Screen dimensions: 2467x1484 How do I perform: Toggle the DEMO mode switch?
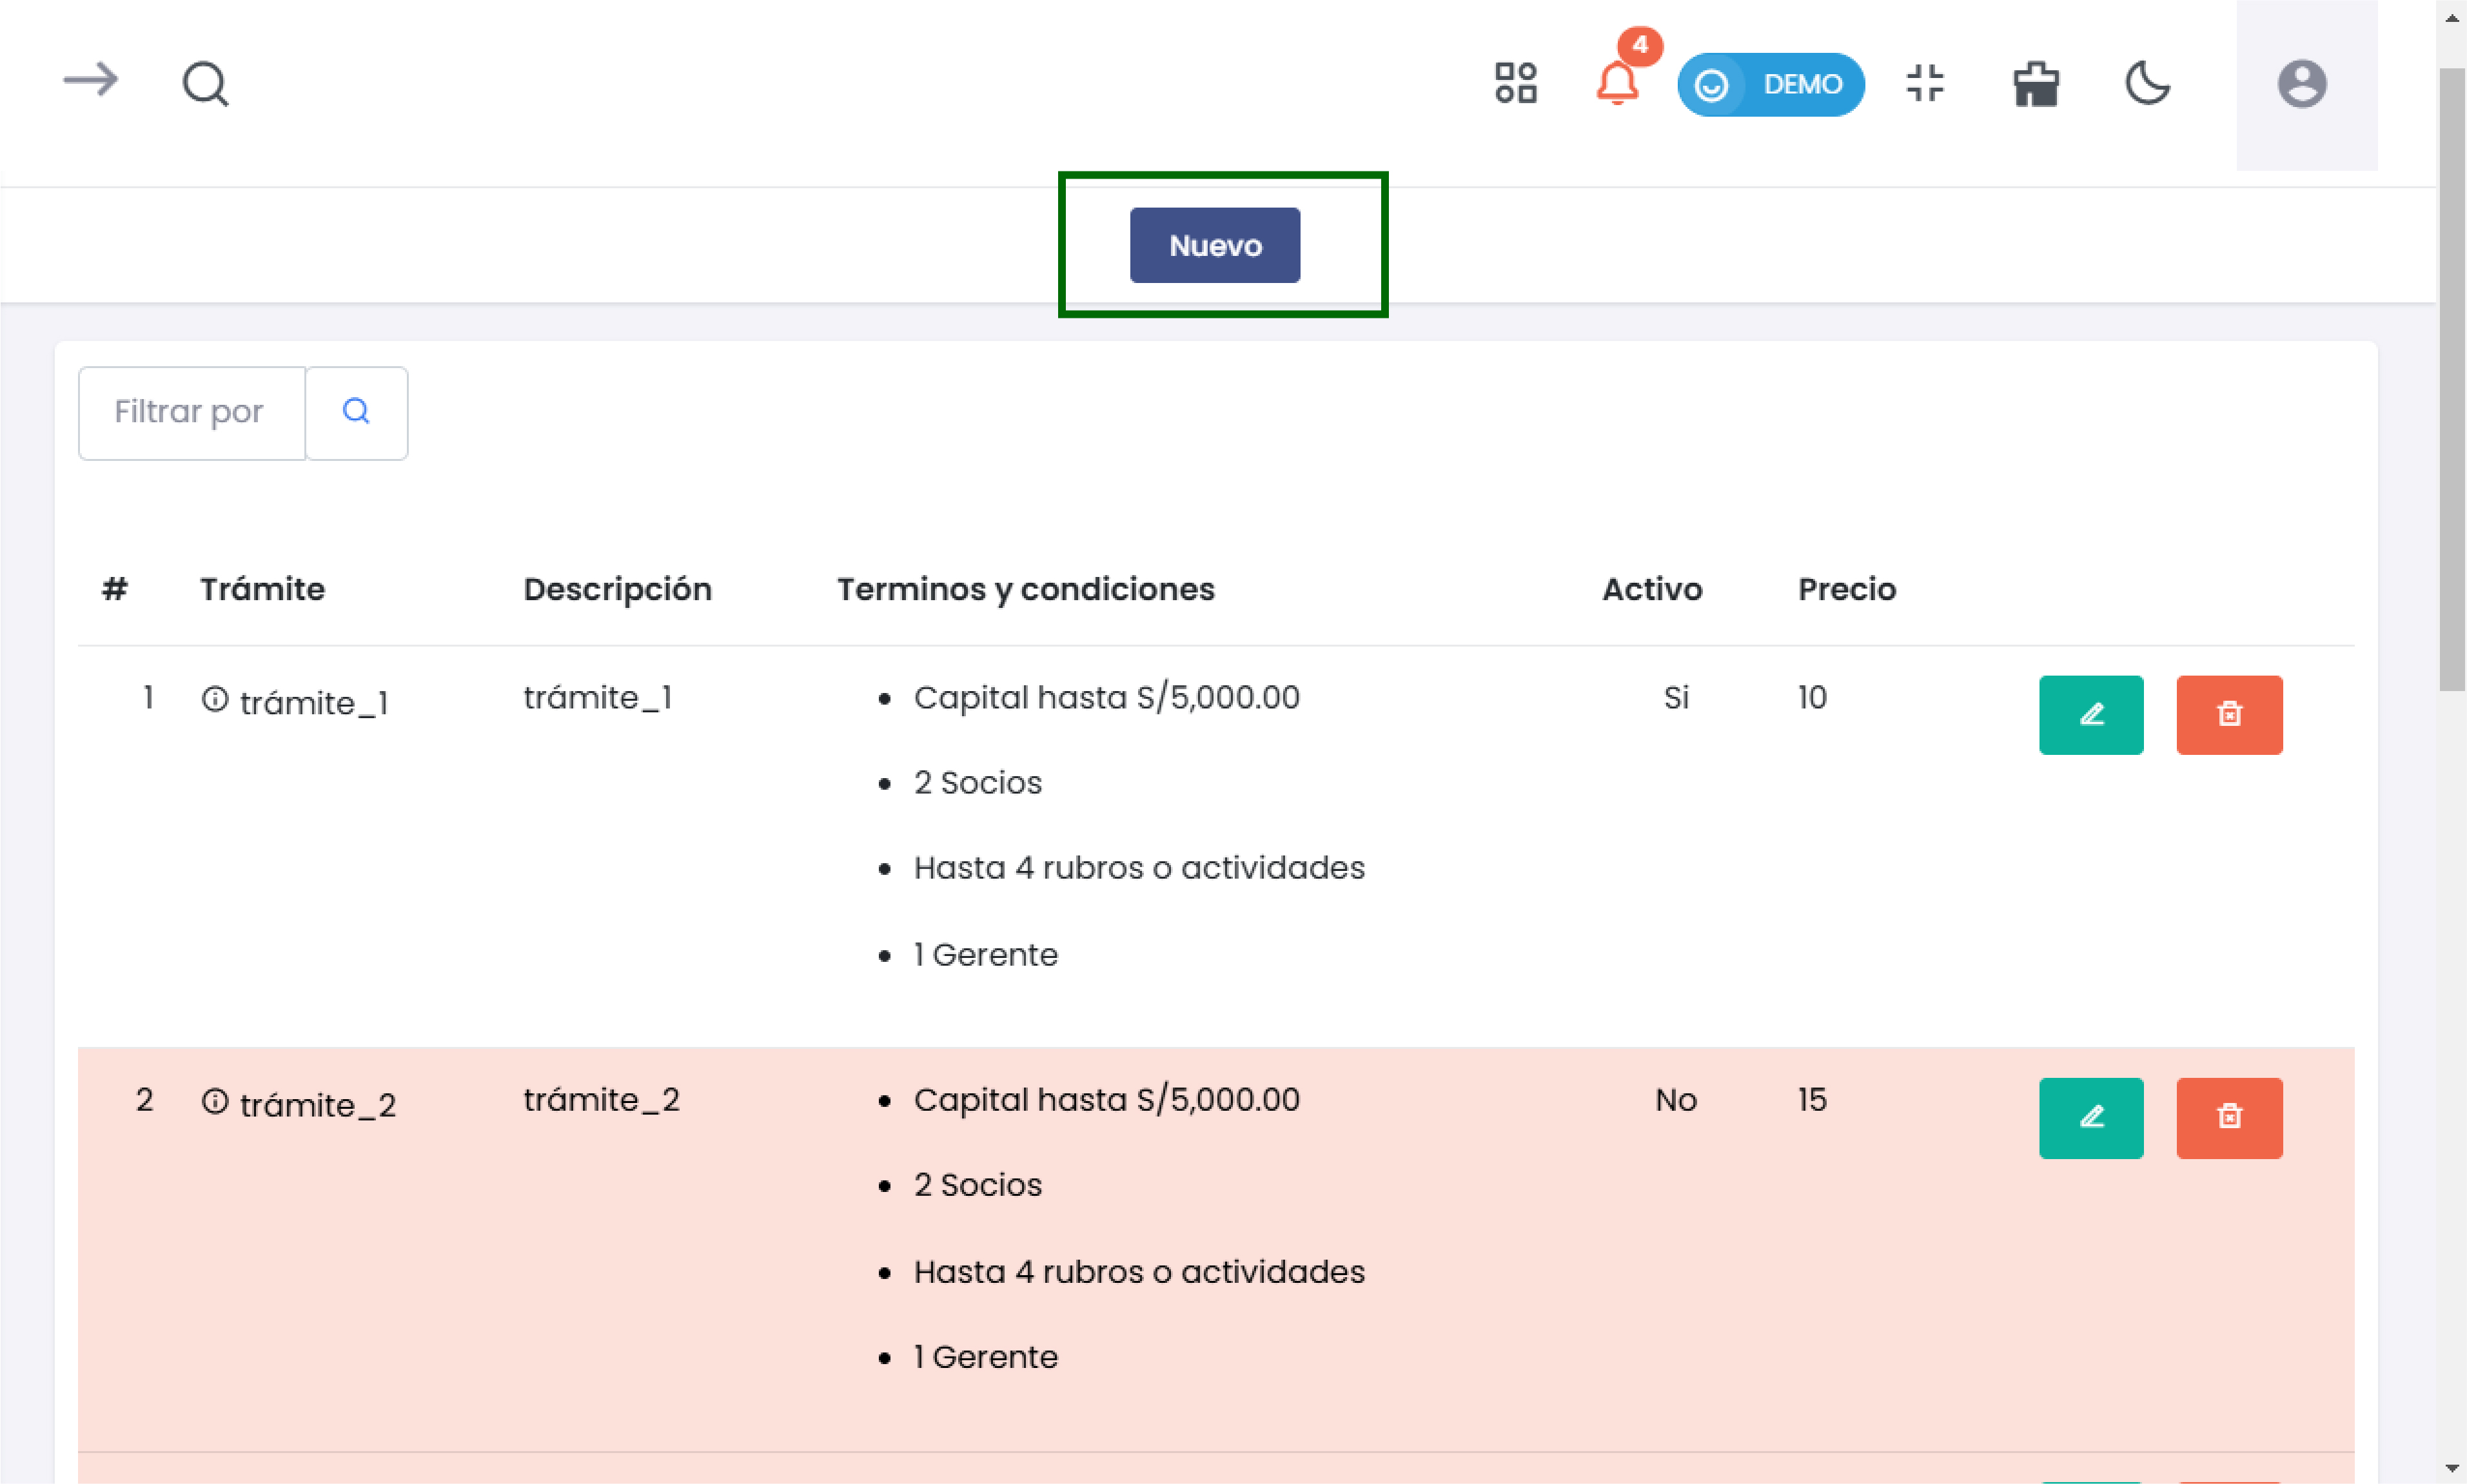point(1771,85)
